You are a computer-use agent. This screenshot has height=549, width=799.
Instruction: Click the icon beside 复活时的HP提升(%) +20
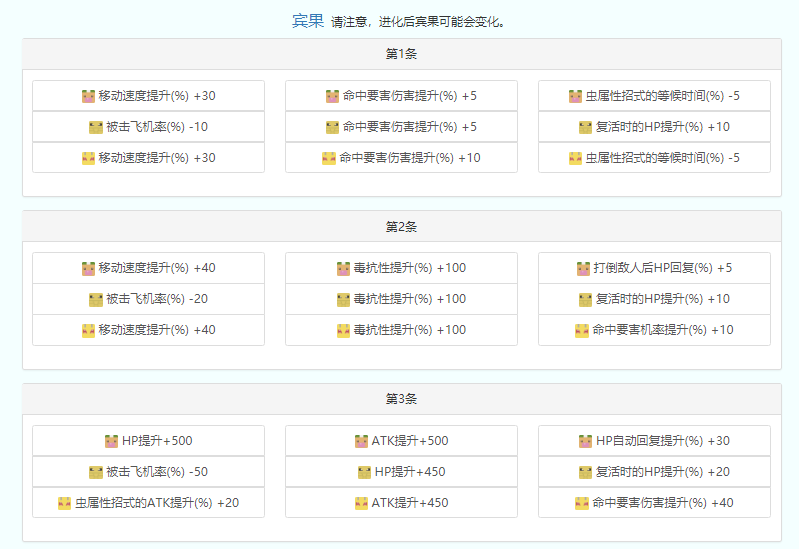point(586,472)
